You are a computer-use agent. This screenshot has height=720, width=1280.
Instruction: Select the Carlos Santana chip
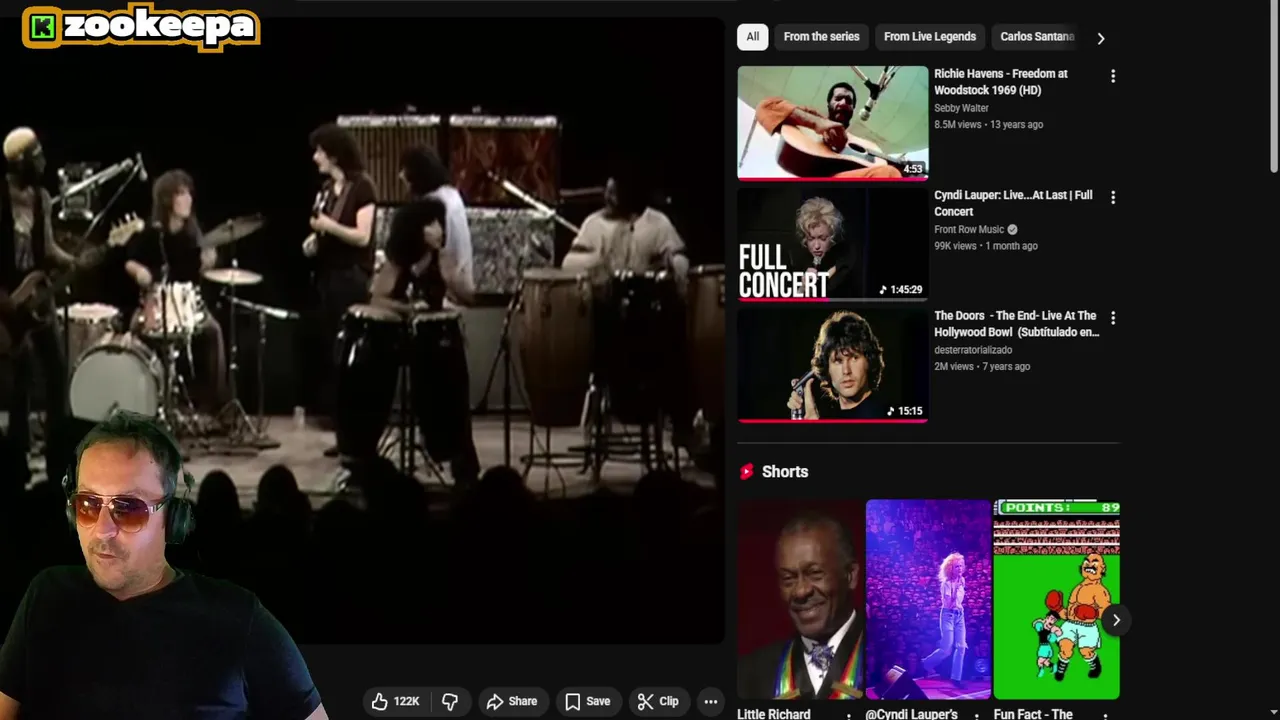tap(1036, 37)
